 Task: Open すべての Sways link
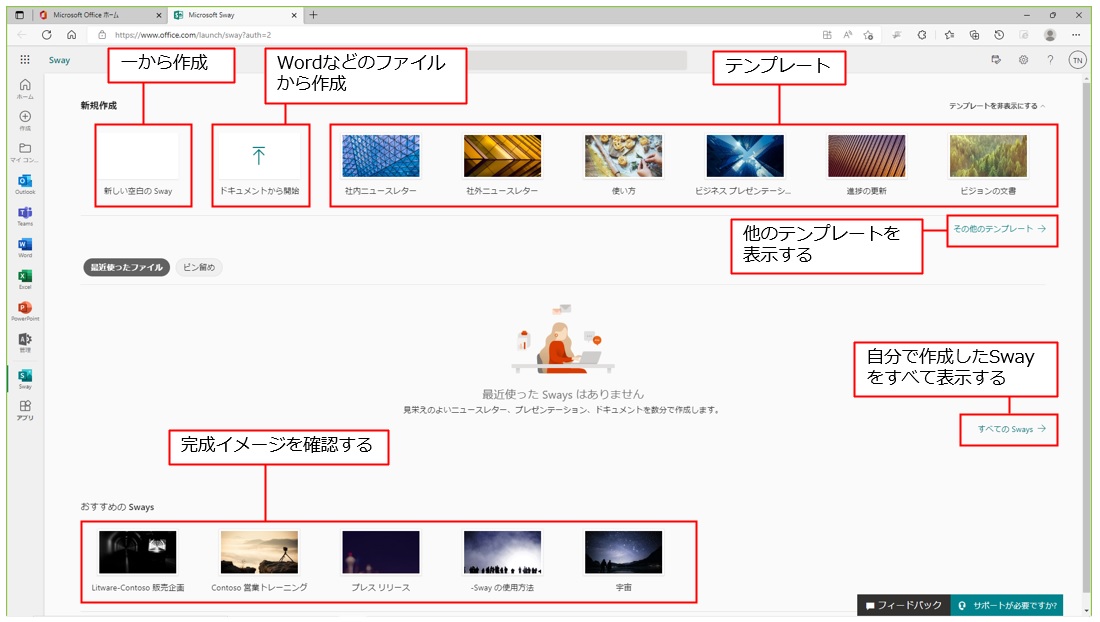tap(1011, 429)
